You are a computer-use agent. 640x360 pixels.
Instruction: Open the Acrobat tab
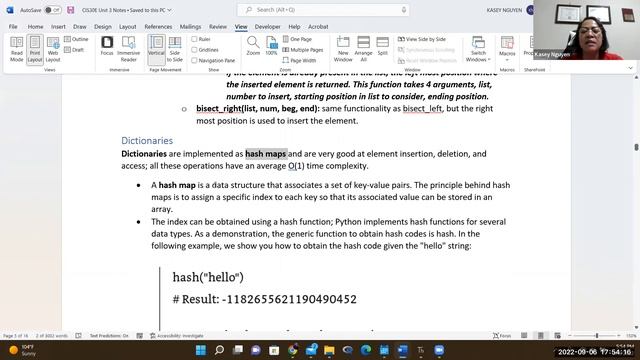click(x=318, y=27)
